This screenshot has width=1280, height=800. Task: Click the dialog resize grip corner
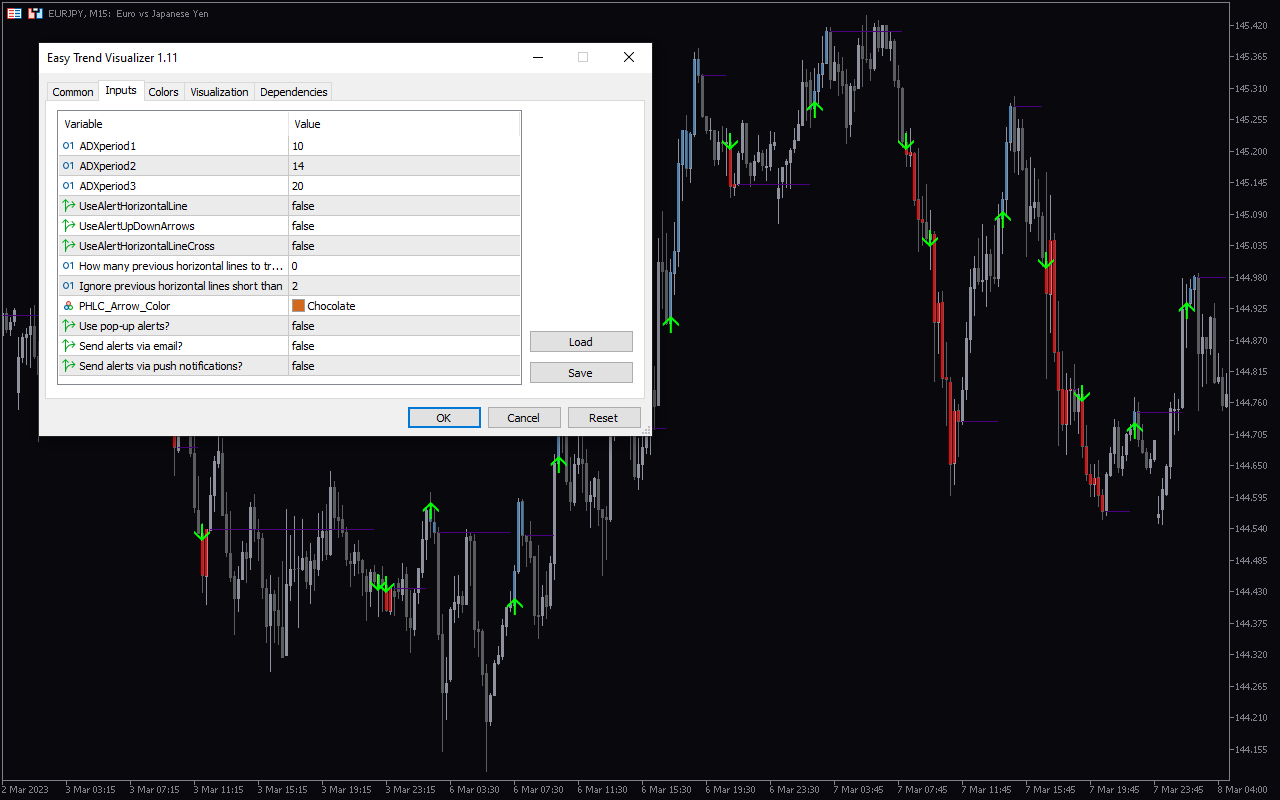646,430
